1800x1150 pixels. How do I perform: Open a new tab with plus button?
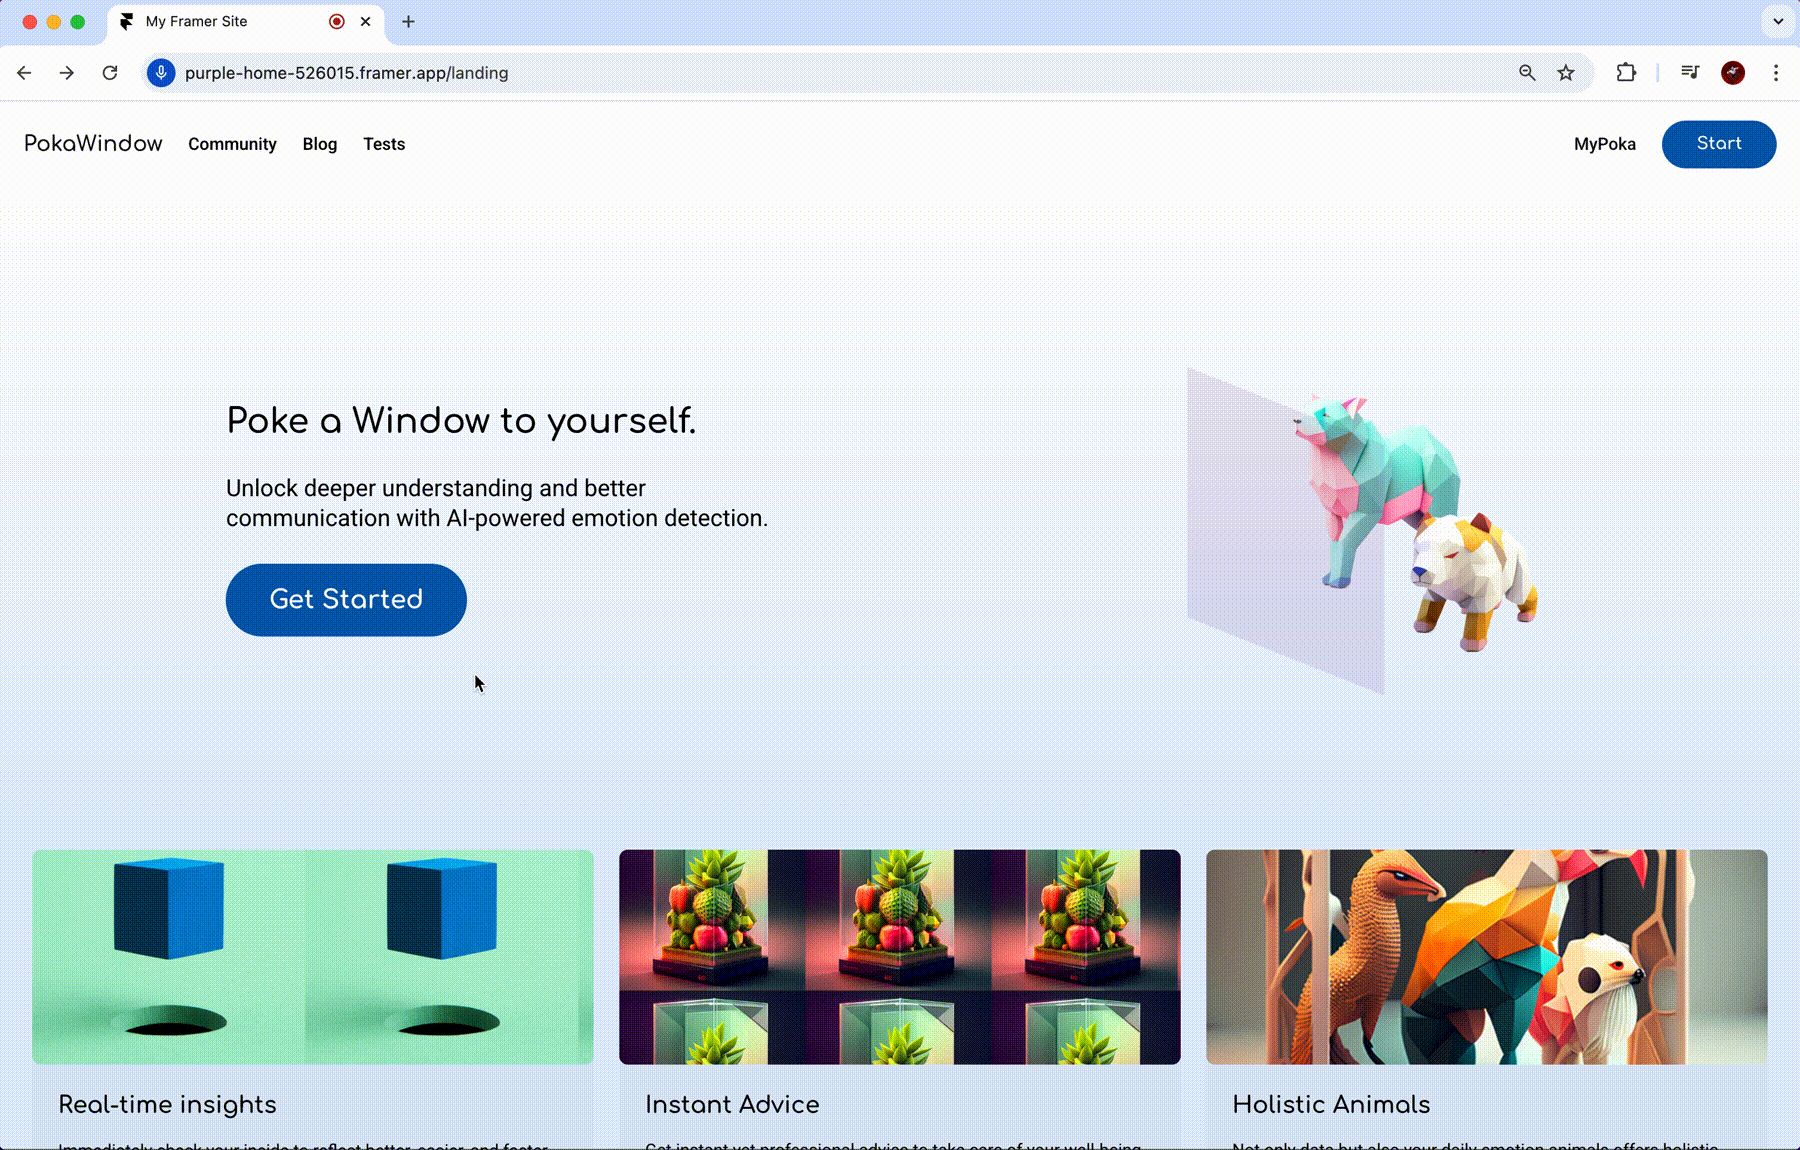[x=408, y=21]
